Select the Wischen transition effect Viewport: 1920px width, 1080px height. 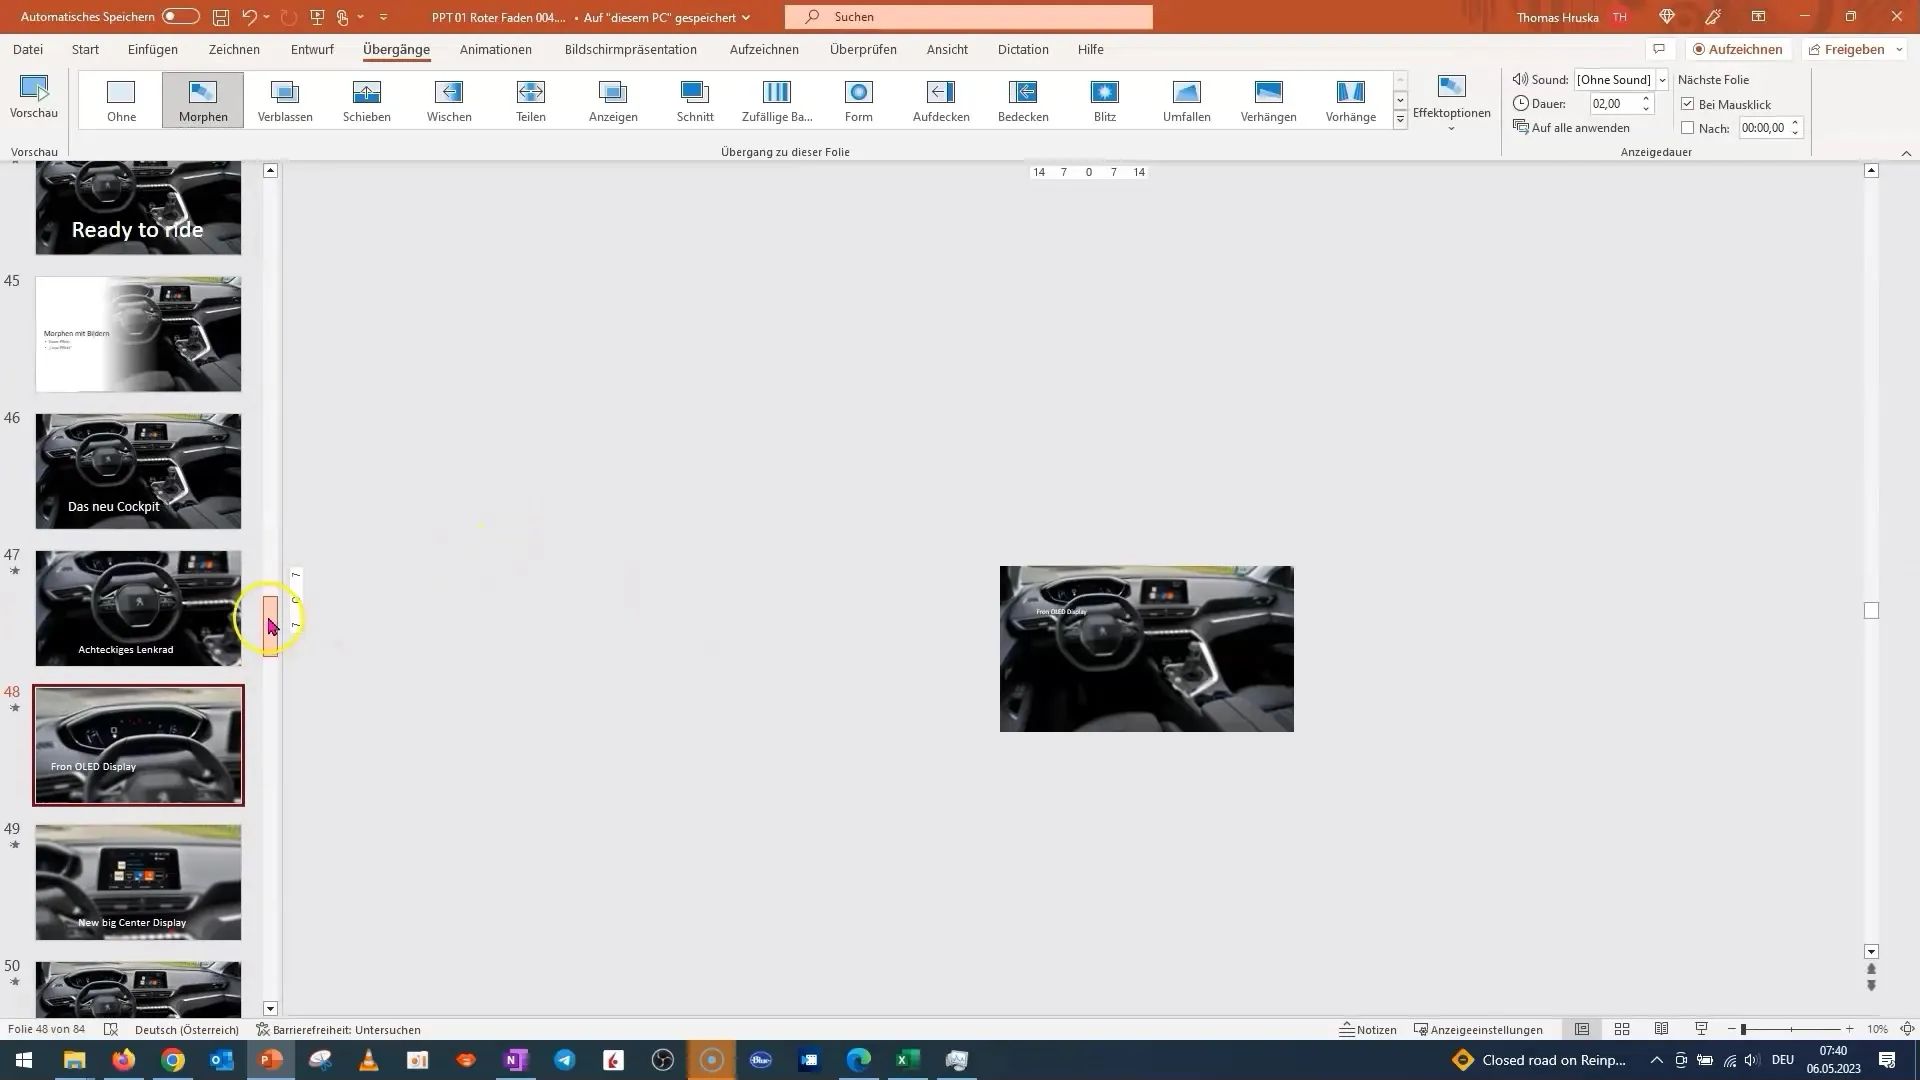(450, 99)
